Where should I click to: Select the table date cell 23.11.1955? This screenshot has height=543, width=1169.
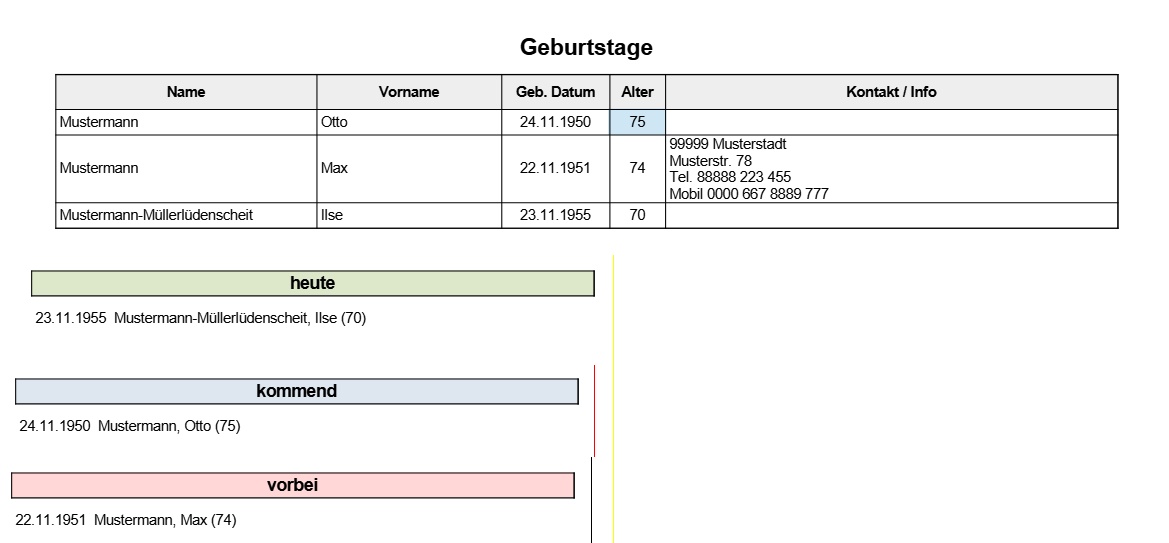tap(555, 215)
